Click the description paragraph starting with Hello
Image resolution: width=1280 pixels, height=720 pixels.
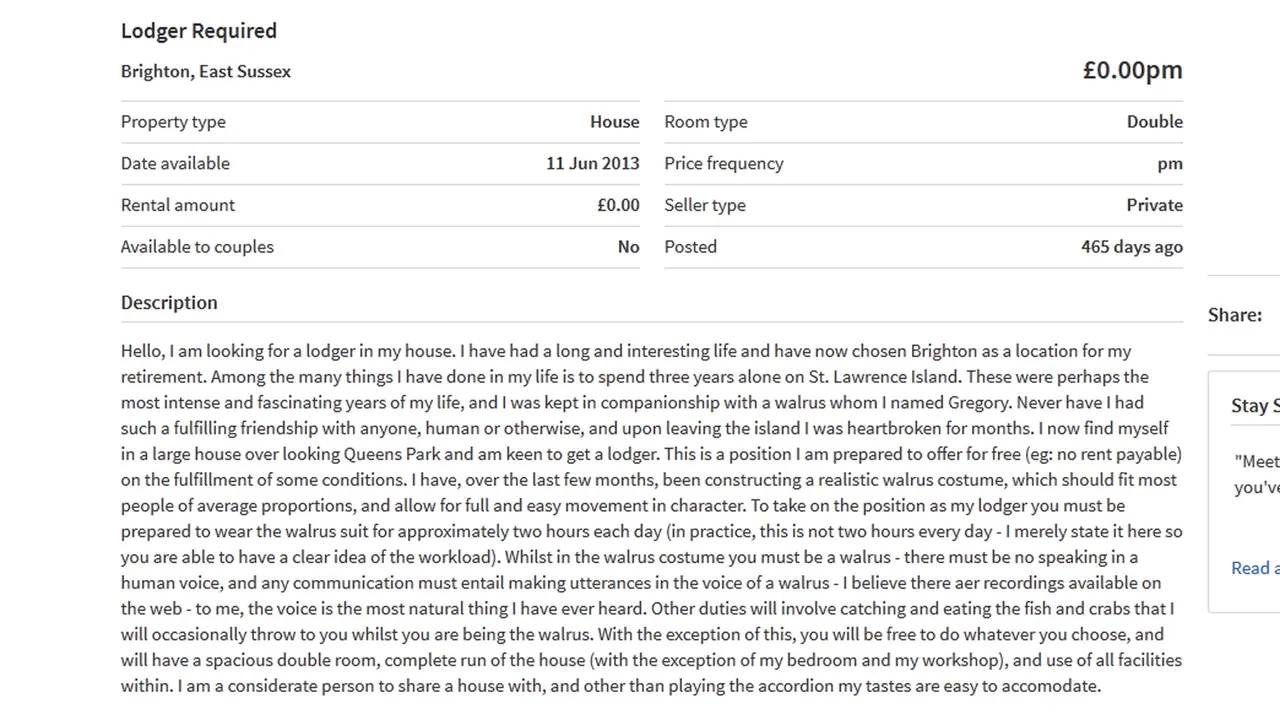pyautogui.click(x=652, y=518)
